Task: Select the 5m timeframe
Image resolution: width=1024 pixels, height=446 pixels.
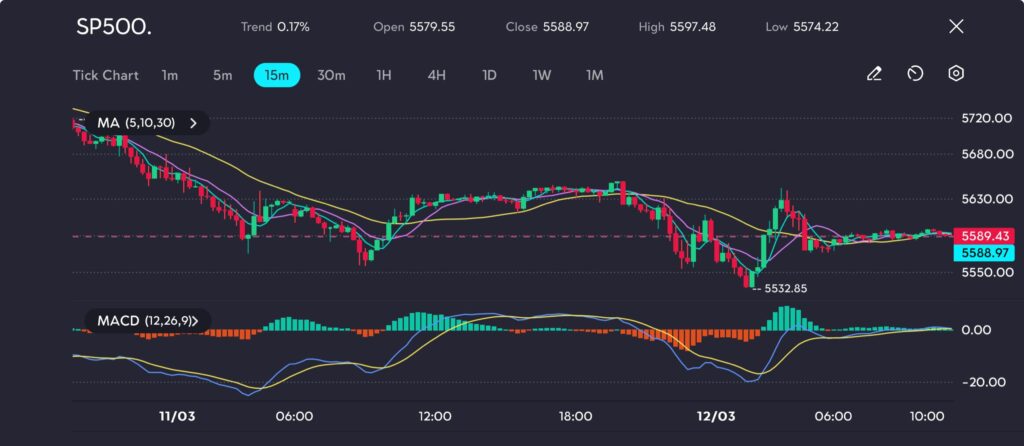Action: pos(222,75)
